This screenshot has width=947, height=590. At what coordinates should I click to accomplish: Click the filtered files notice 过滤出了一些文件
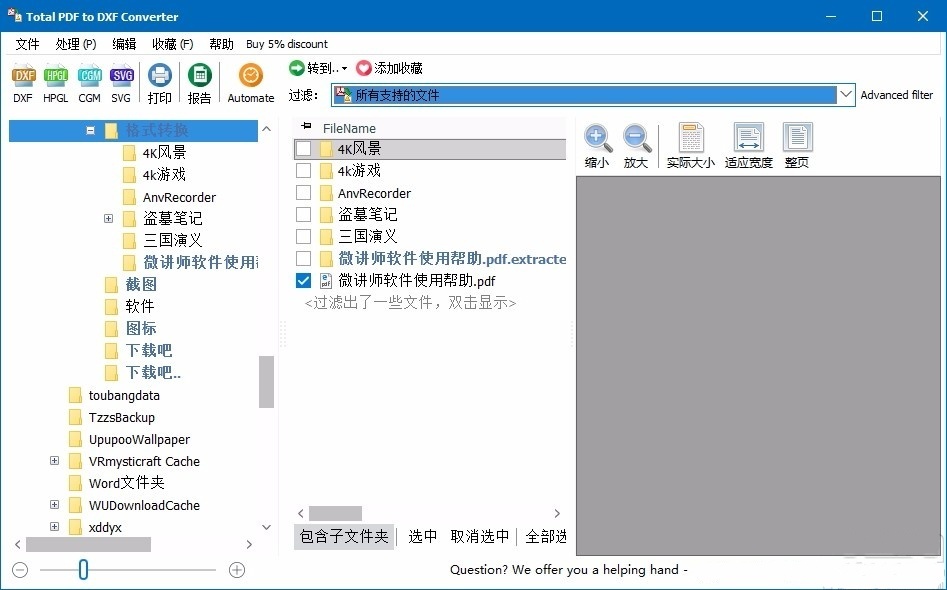pos(410,303)
